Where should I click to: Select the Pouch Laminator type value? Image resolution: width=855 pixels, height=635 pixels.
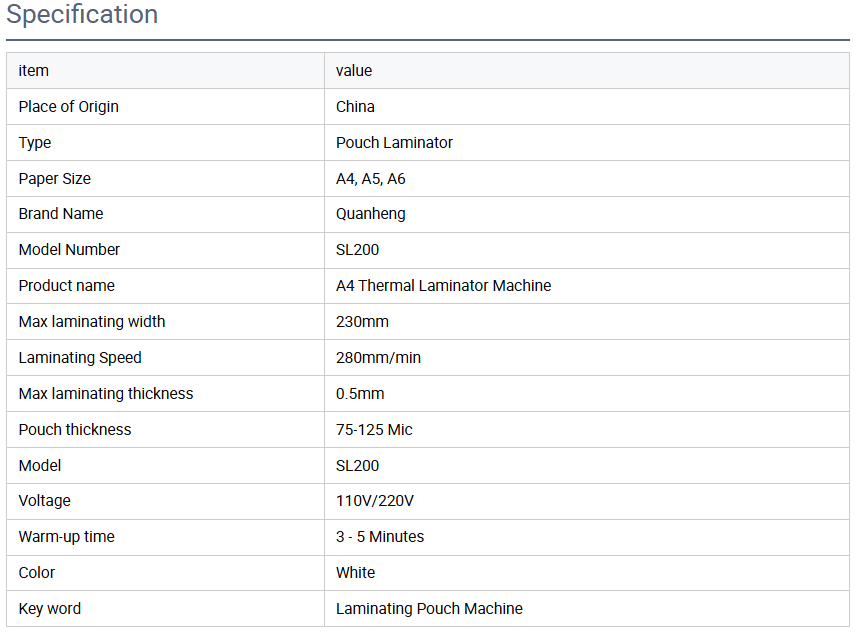coord(394,143)
